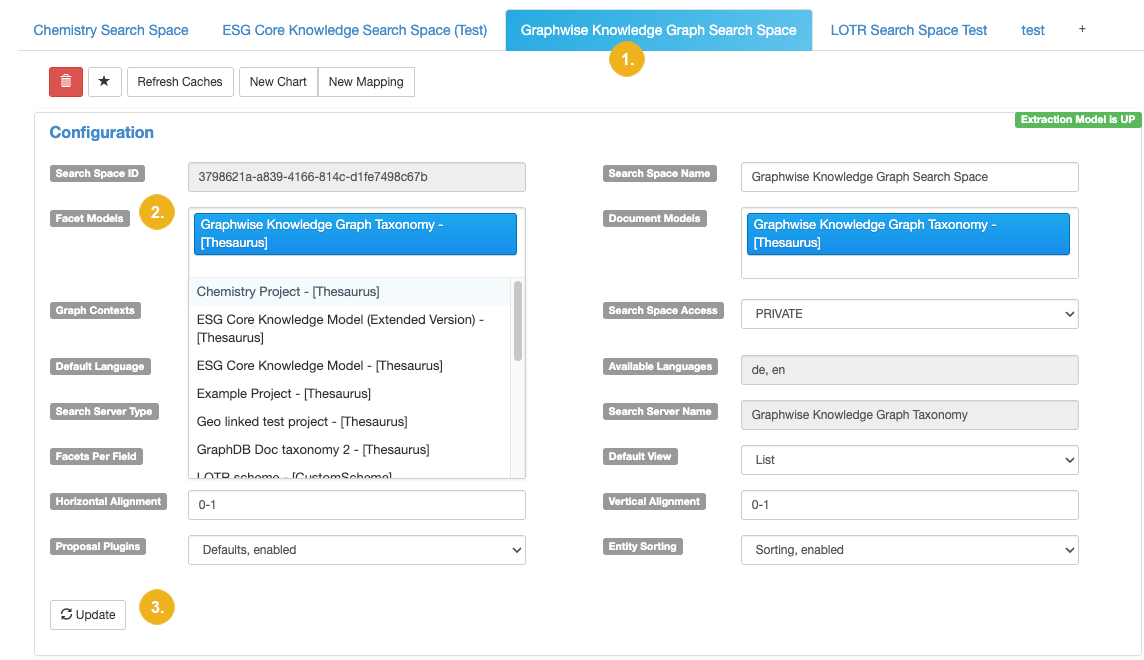Click the Refresh Caches button
The height and width of the screenshot is (660, 1144).
pos(179,81)
